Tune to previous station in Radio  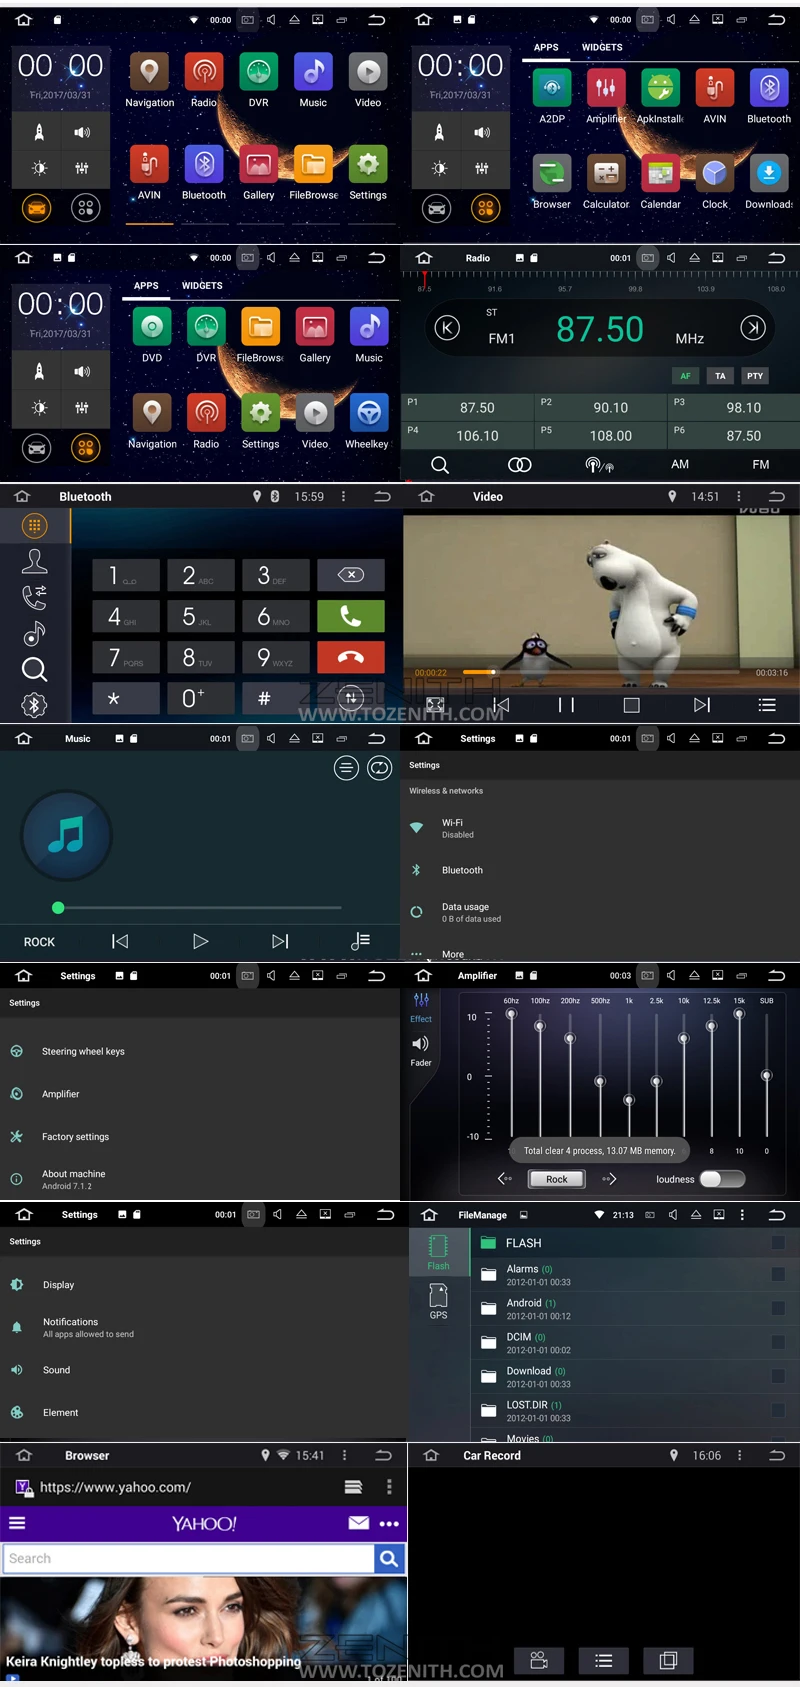(447, 327)
